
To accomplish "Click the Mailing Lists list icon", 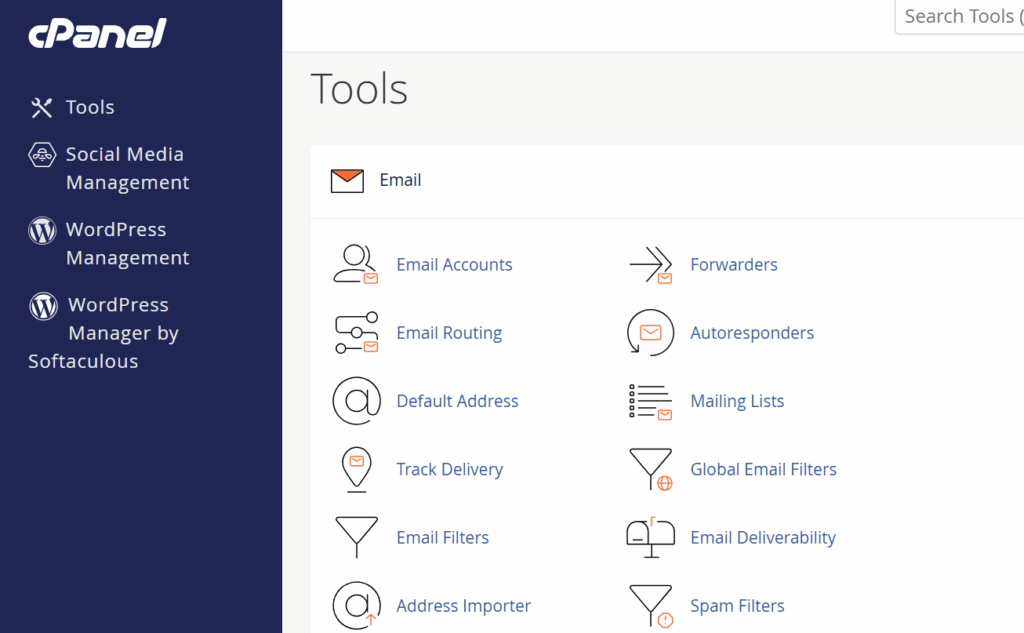I will pos(650,401).
